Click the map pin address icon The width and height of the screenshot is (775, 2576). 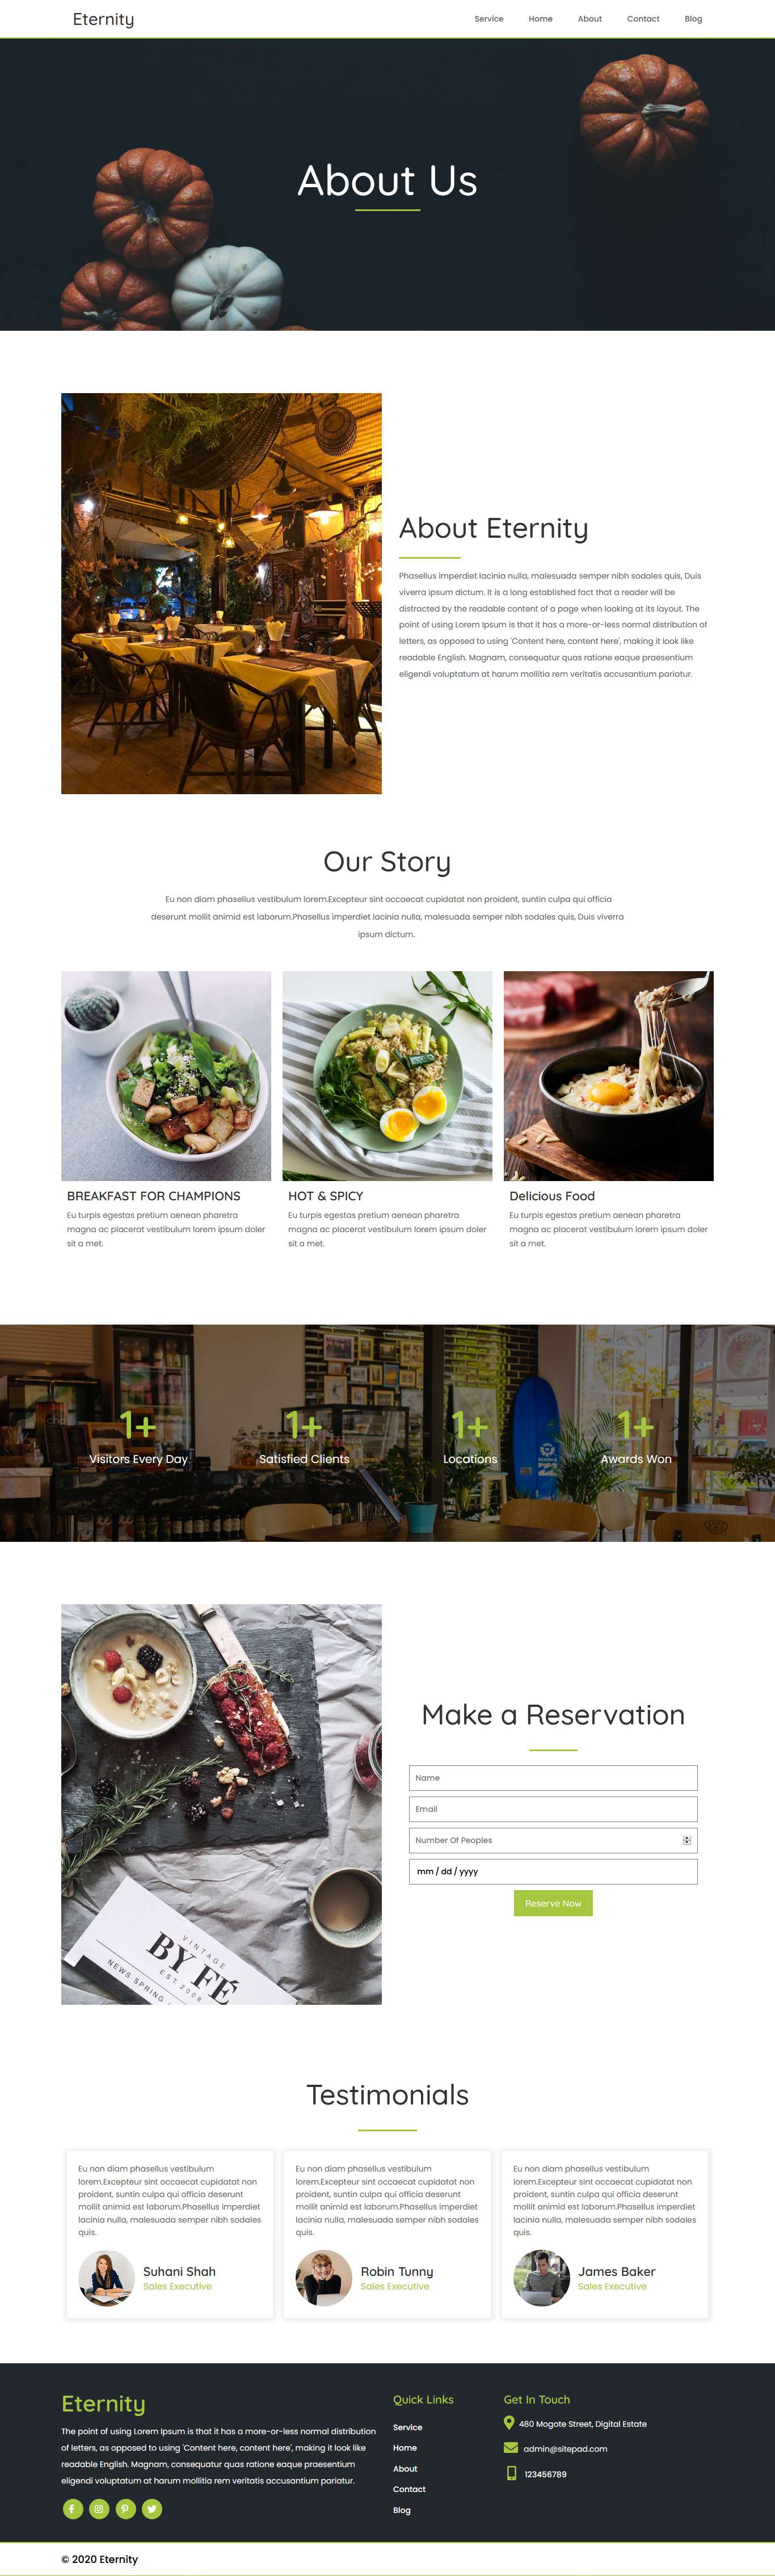[509, 2422]
